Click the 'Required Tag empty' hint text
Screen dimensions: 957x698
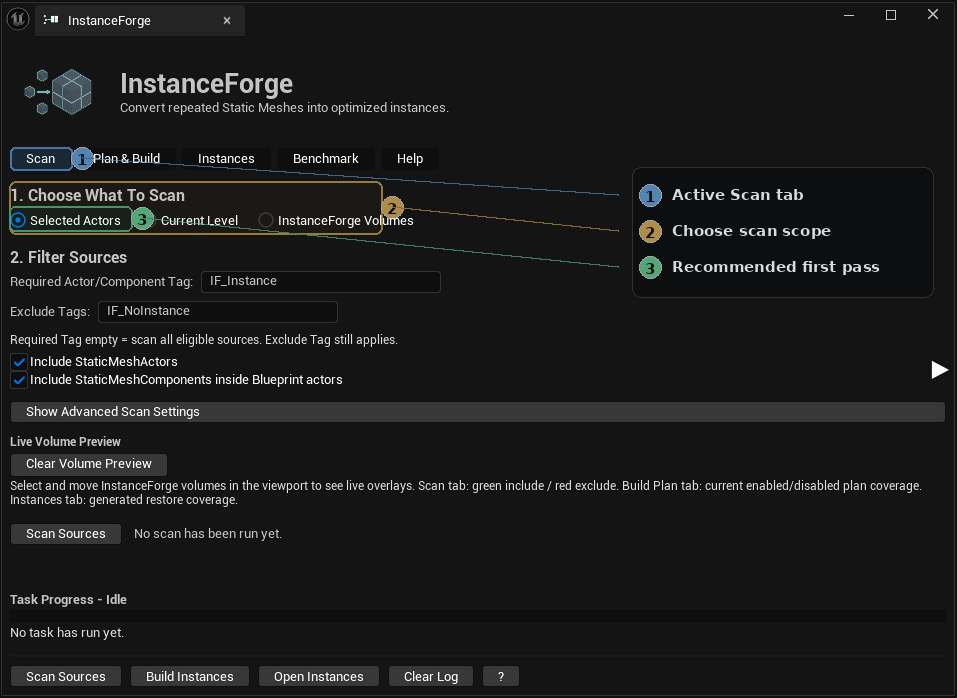[204, 340]
